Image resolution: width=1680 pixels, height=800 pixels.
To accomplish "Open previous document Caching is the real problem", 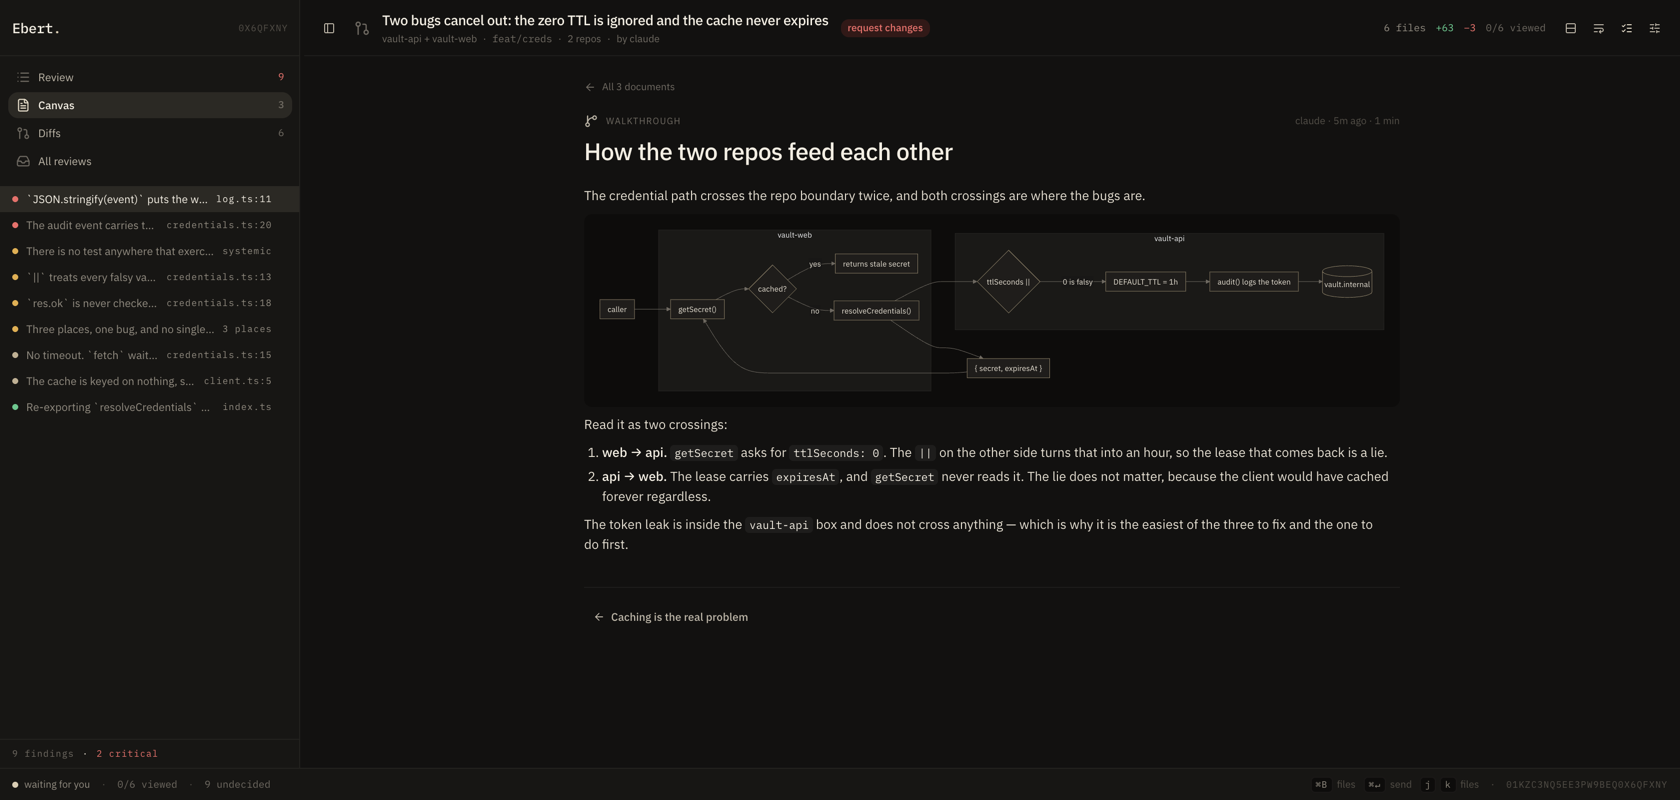I will click(671, 617).
